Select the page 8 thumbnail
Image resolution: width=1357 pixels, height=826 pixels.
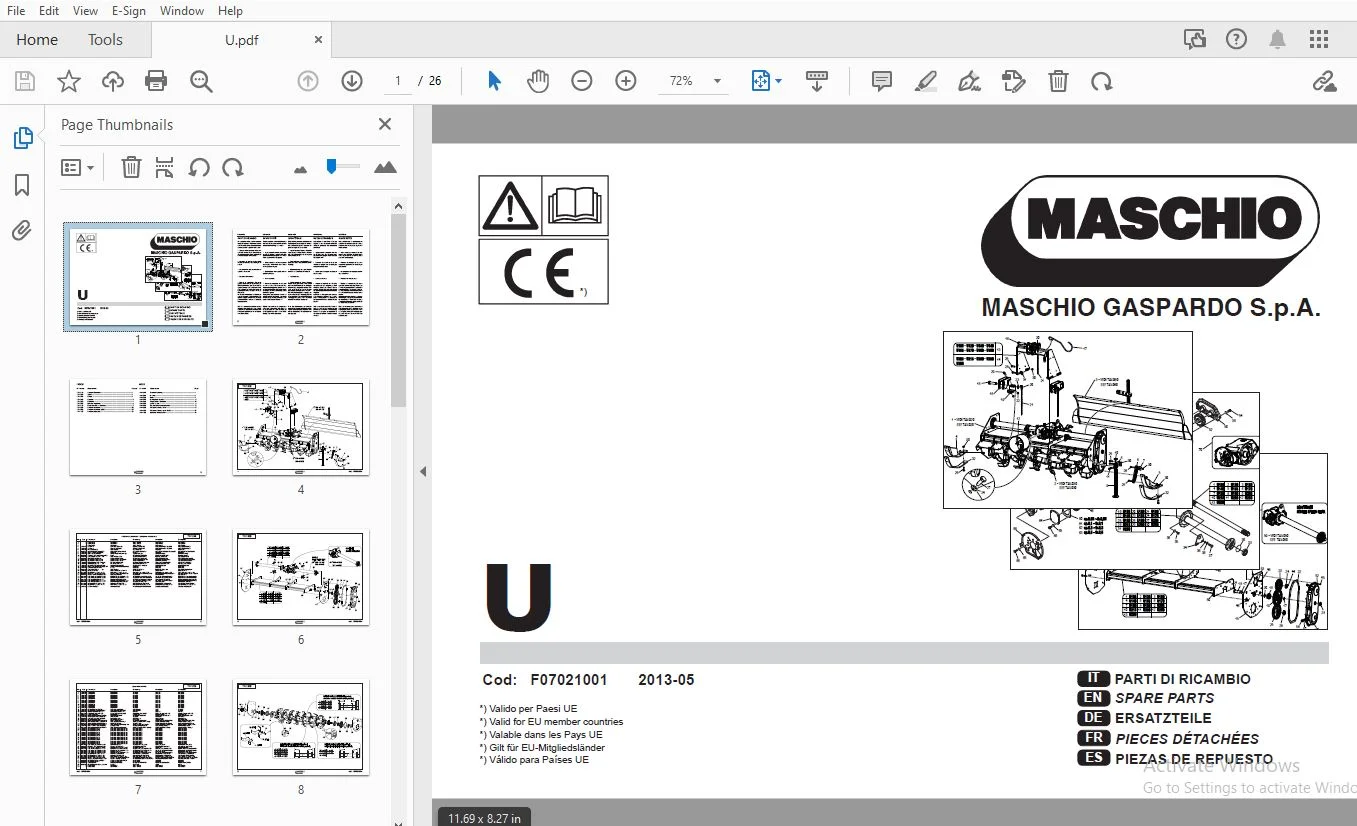click(x=301, y=727)
